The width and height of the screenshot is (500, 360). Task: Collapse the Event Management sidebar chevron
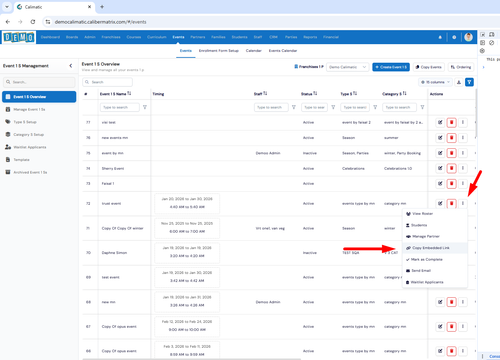tap(71, 66)
